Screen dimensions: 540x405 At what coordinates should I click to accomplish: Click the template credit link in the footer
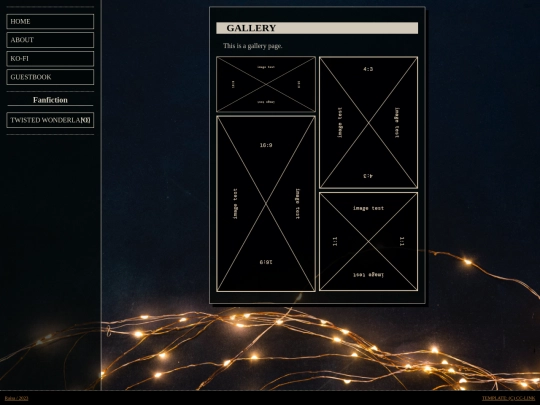click(508, 398)
